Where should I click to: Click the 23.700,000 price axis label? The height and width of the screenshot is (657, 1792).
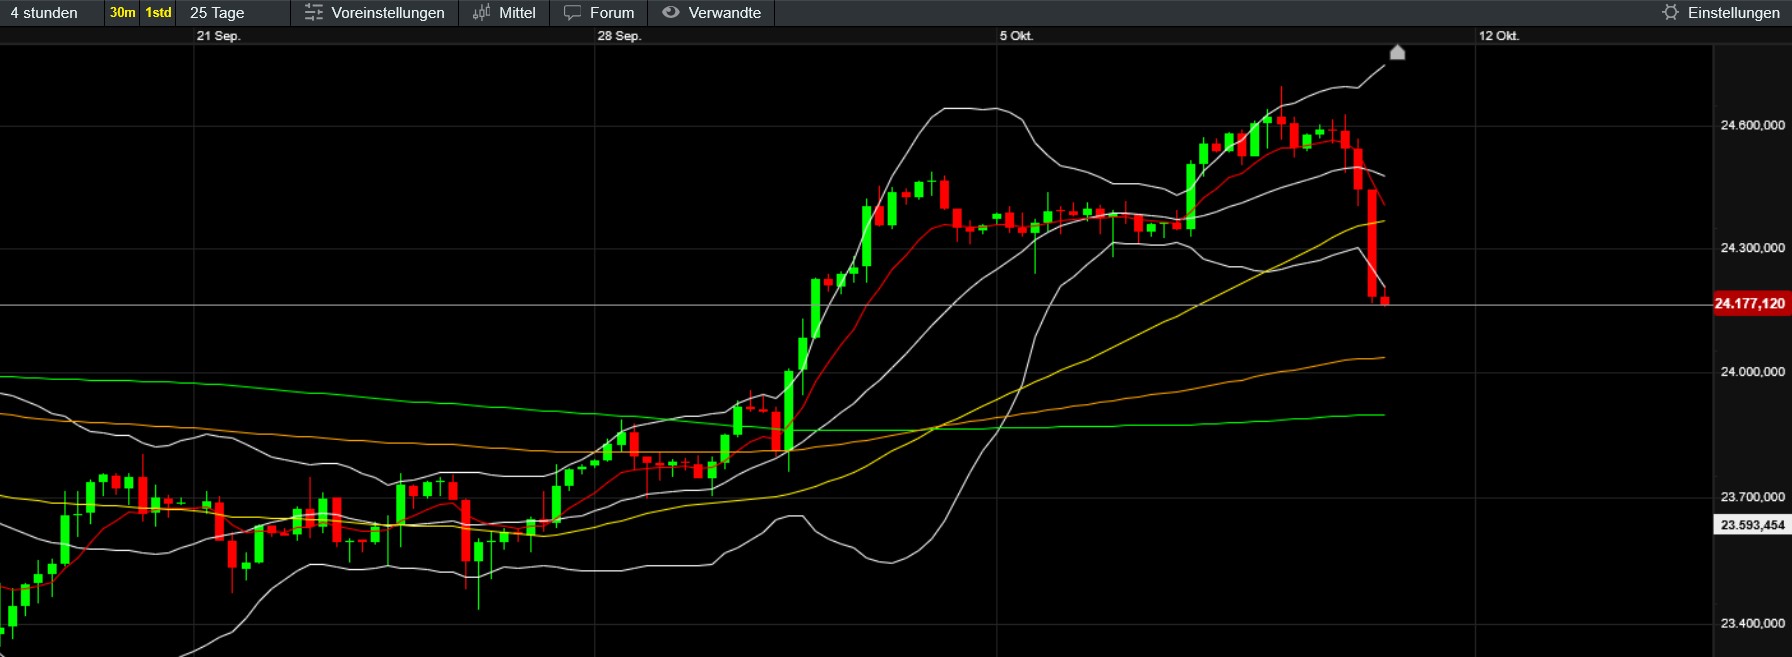(1752, 497)
